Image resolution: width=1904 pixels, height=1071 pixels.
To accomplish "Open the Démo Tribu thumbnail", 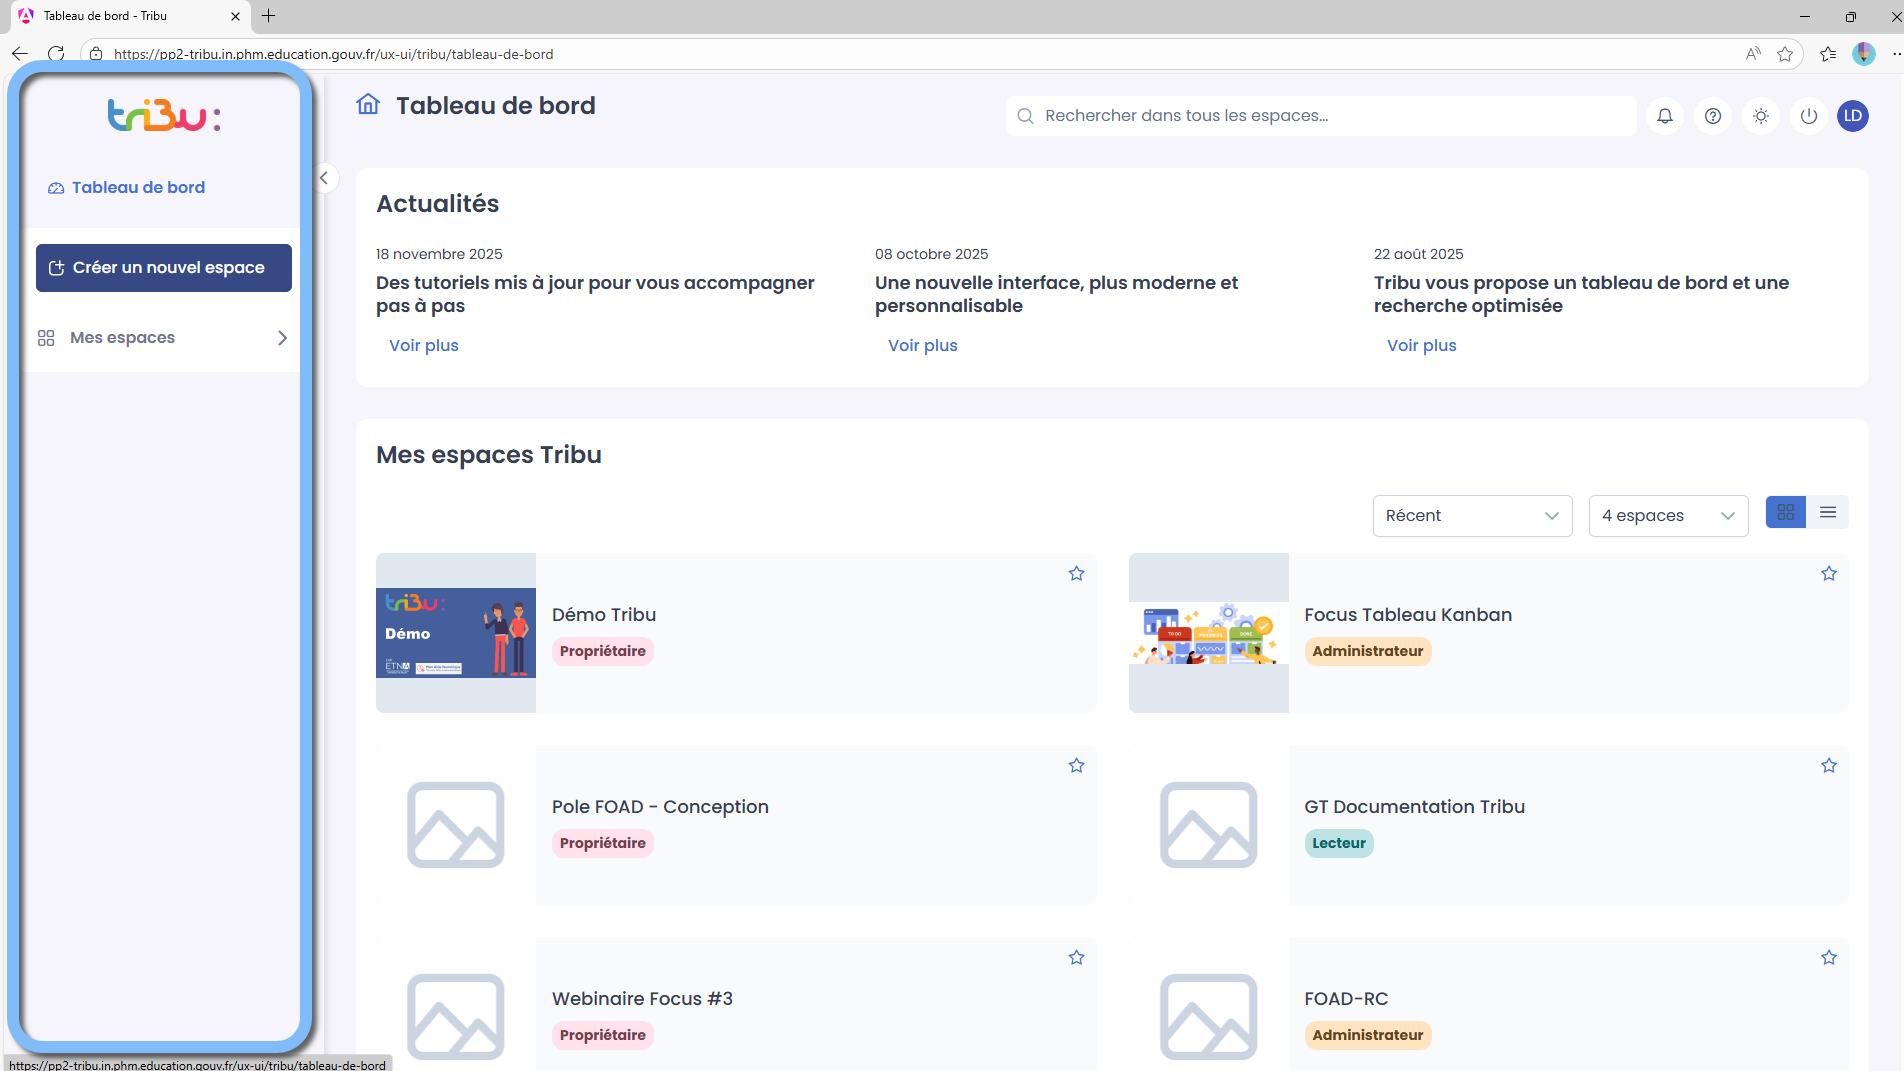I will [456, 633].
